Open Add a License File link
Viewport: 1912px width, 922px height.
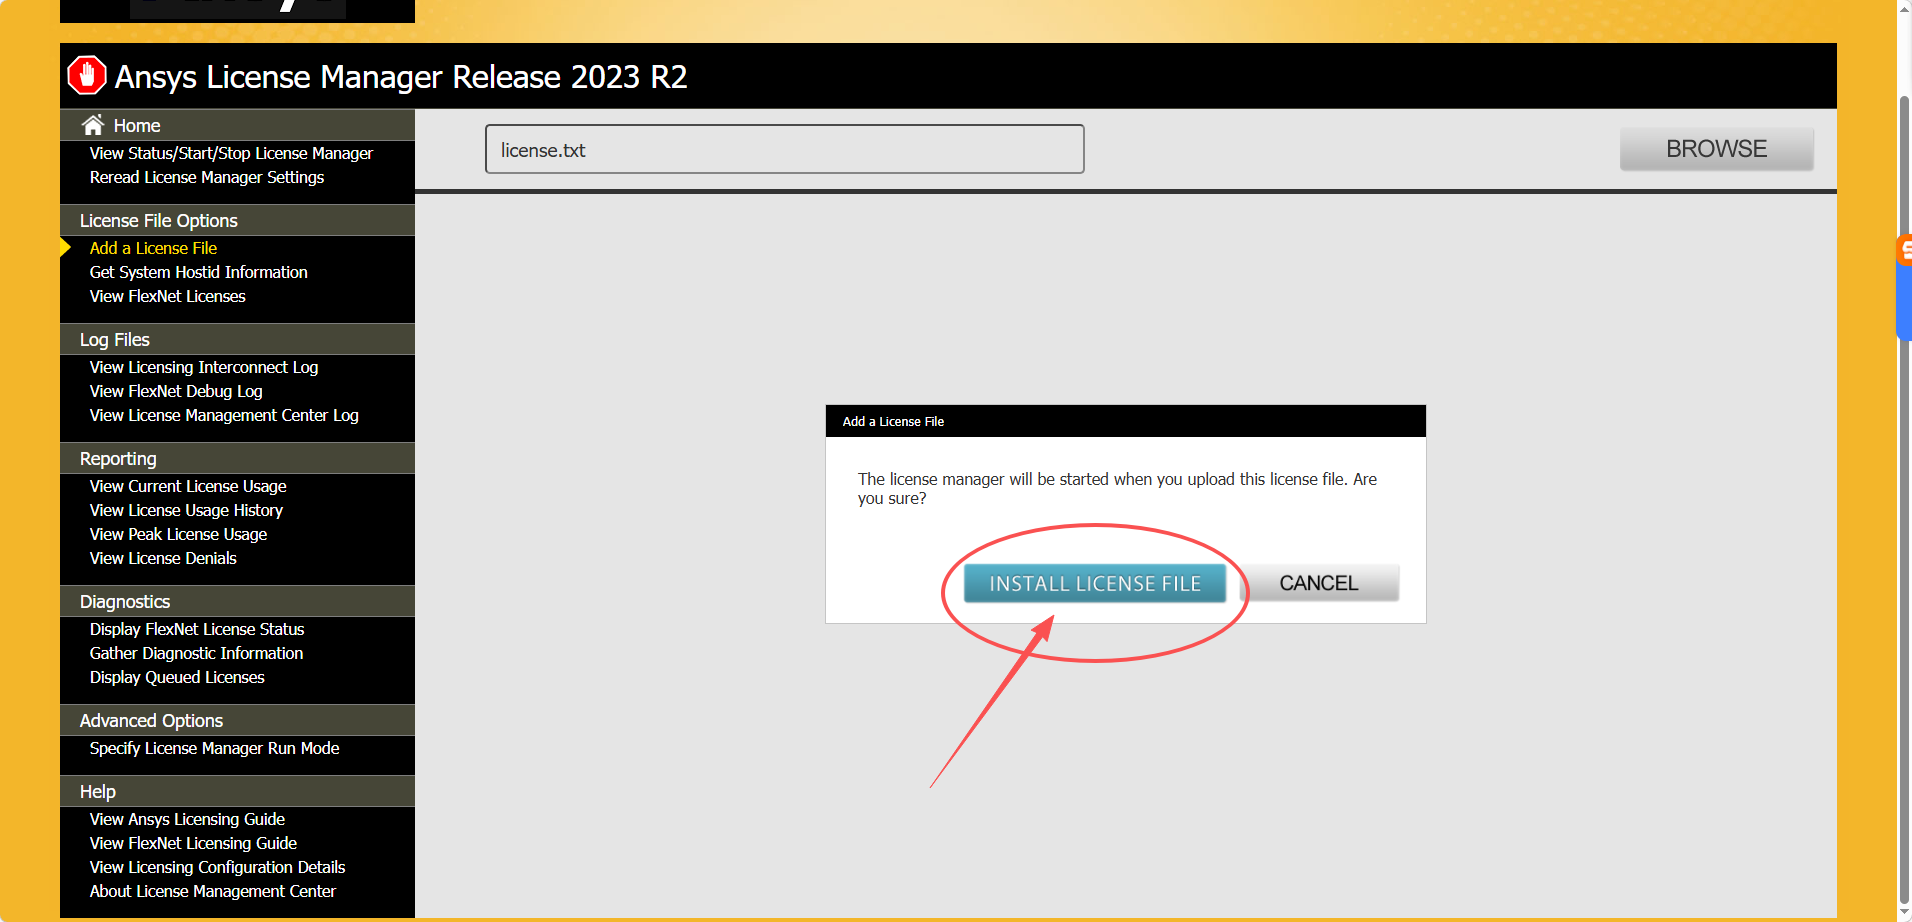(x=153, y=248)
